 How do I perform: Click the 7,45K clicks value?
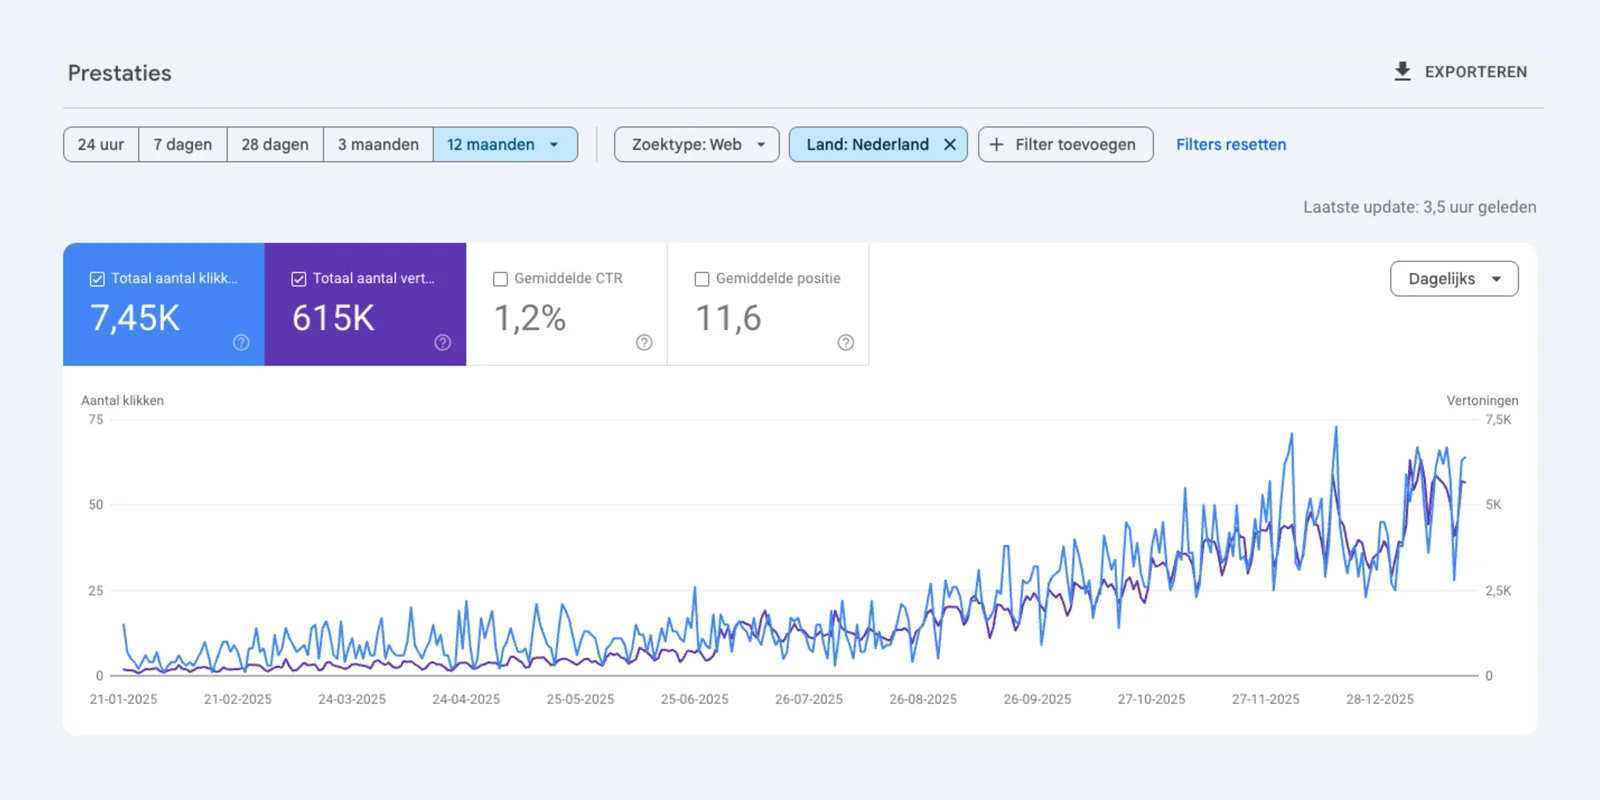[x=135, y=319]
